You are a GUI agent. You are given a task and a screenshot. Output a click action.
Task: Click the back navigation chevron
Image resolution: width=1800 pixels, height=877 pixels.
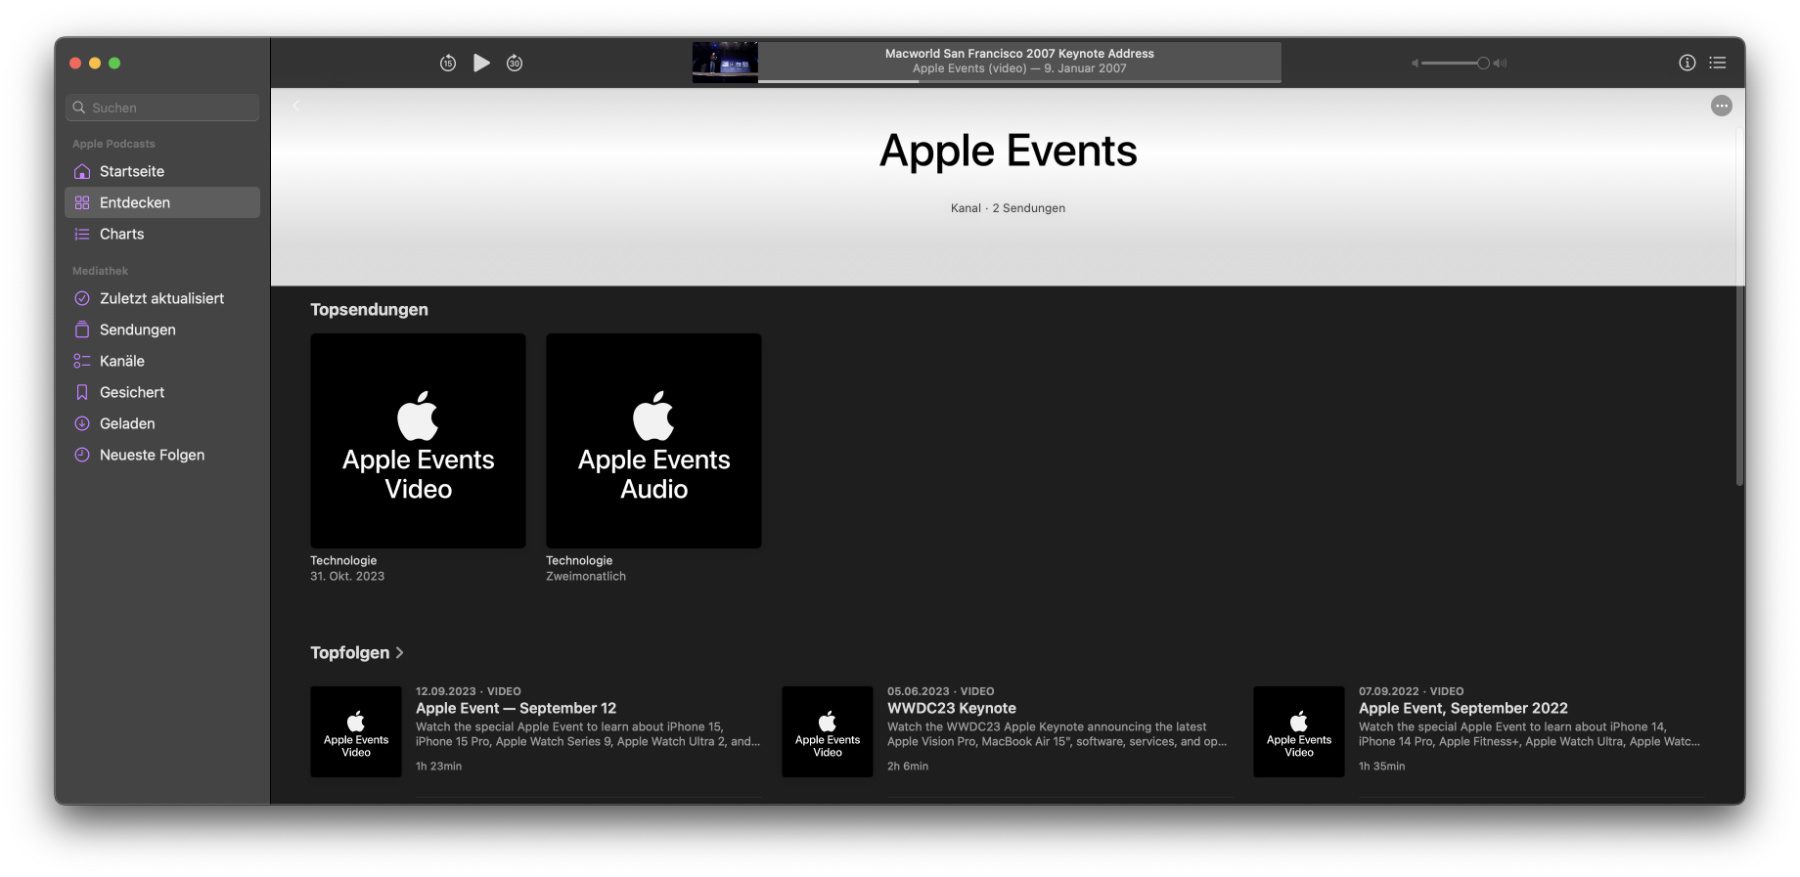296,106
